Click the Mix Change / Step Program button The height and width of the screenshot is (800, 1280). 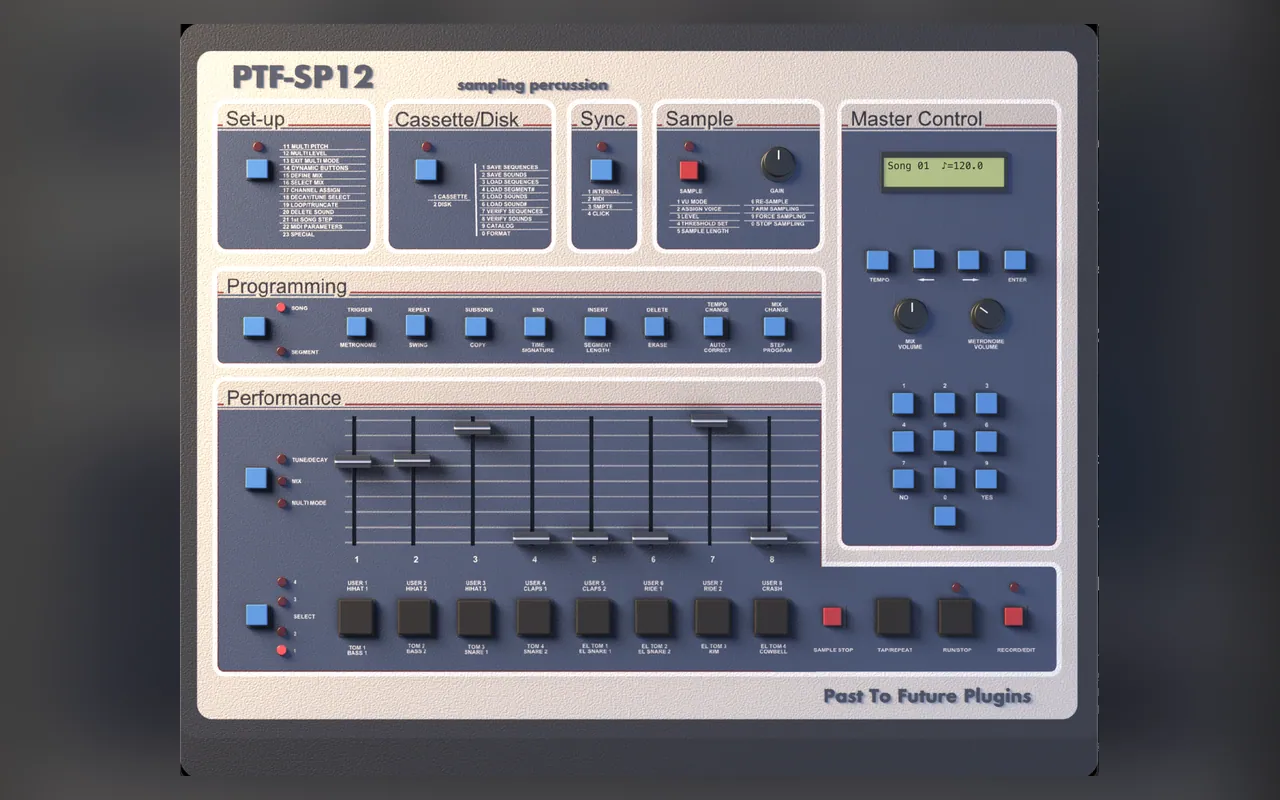[774, 327]
